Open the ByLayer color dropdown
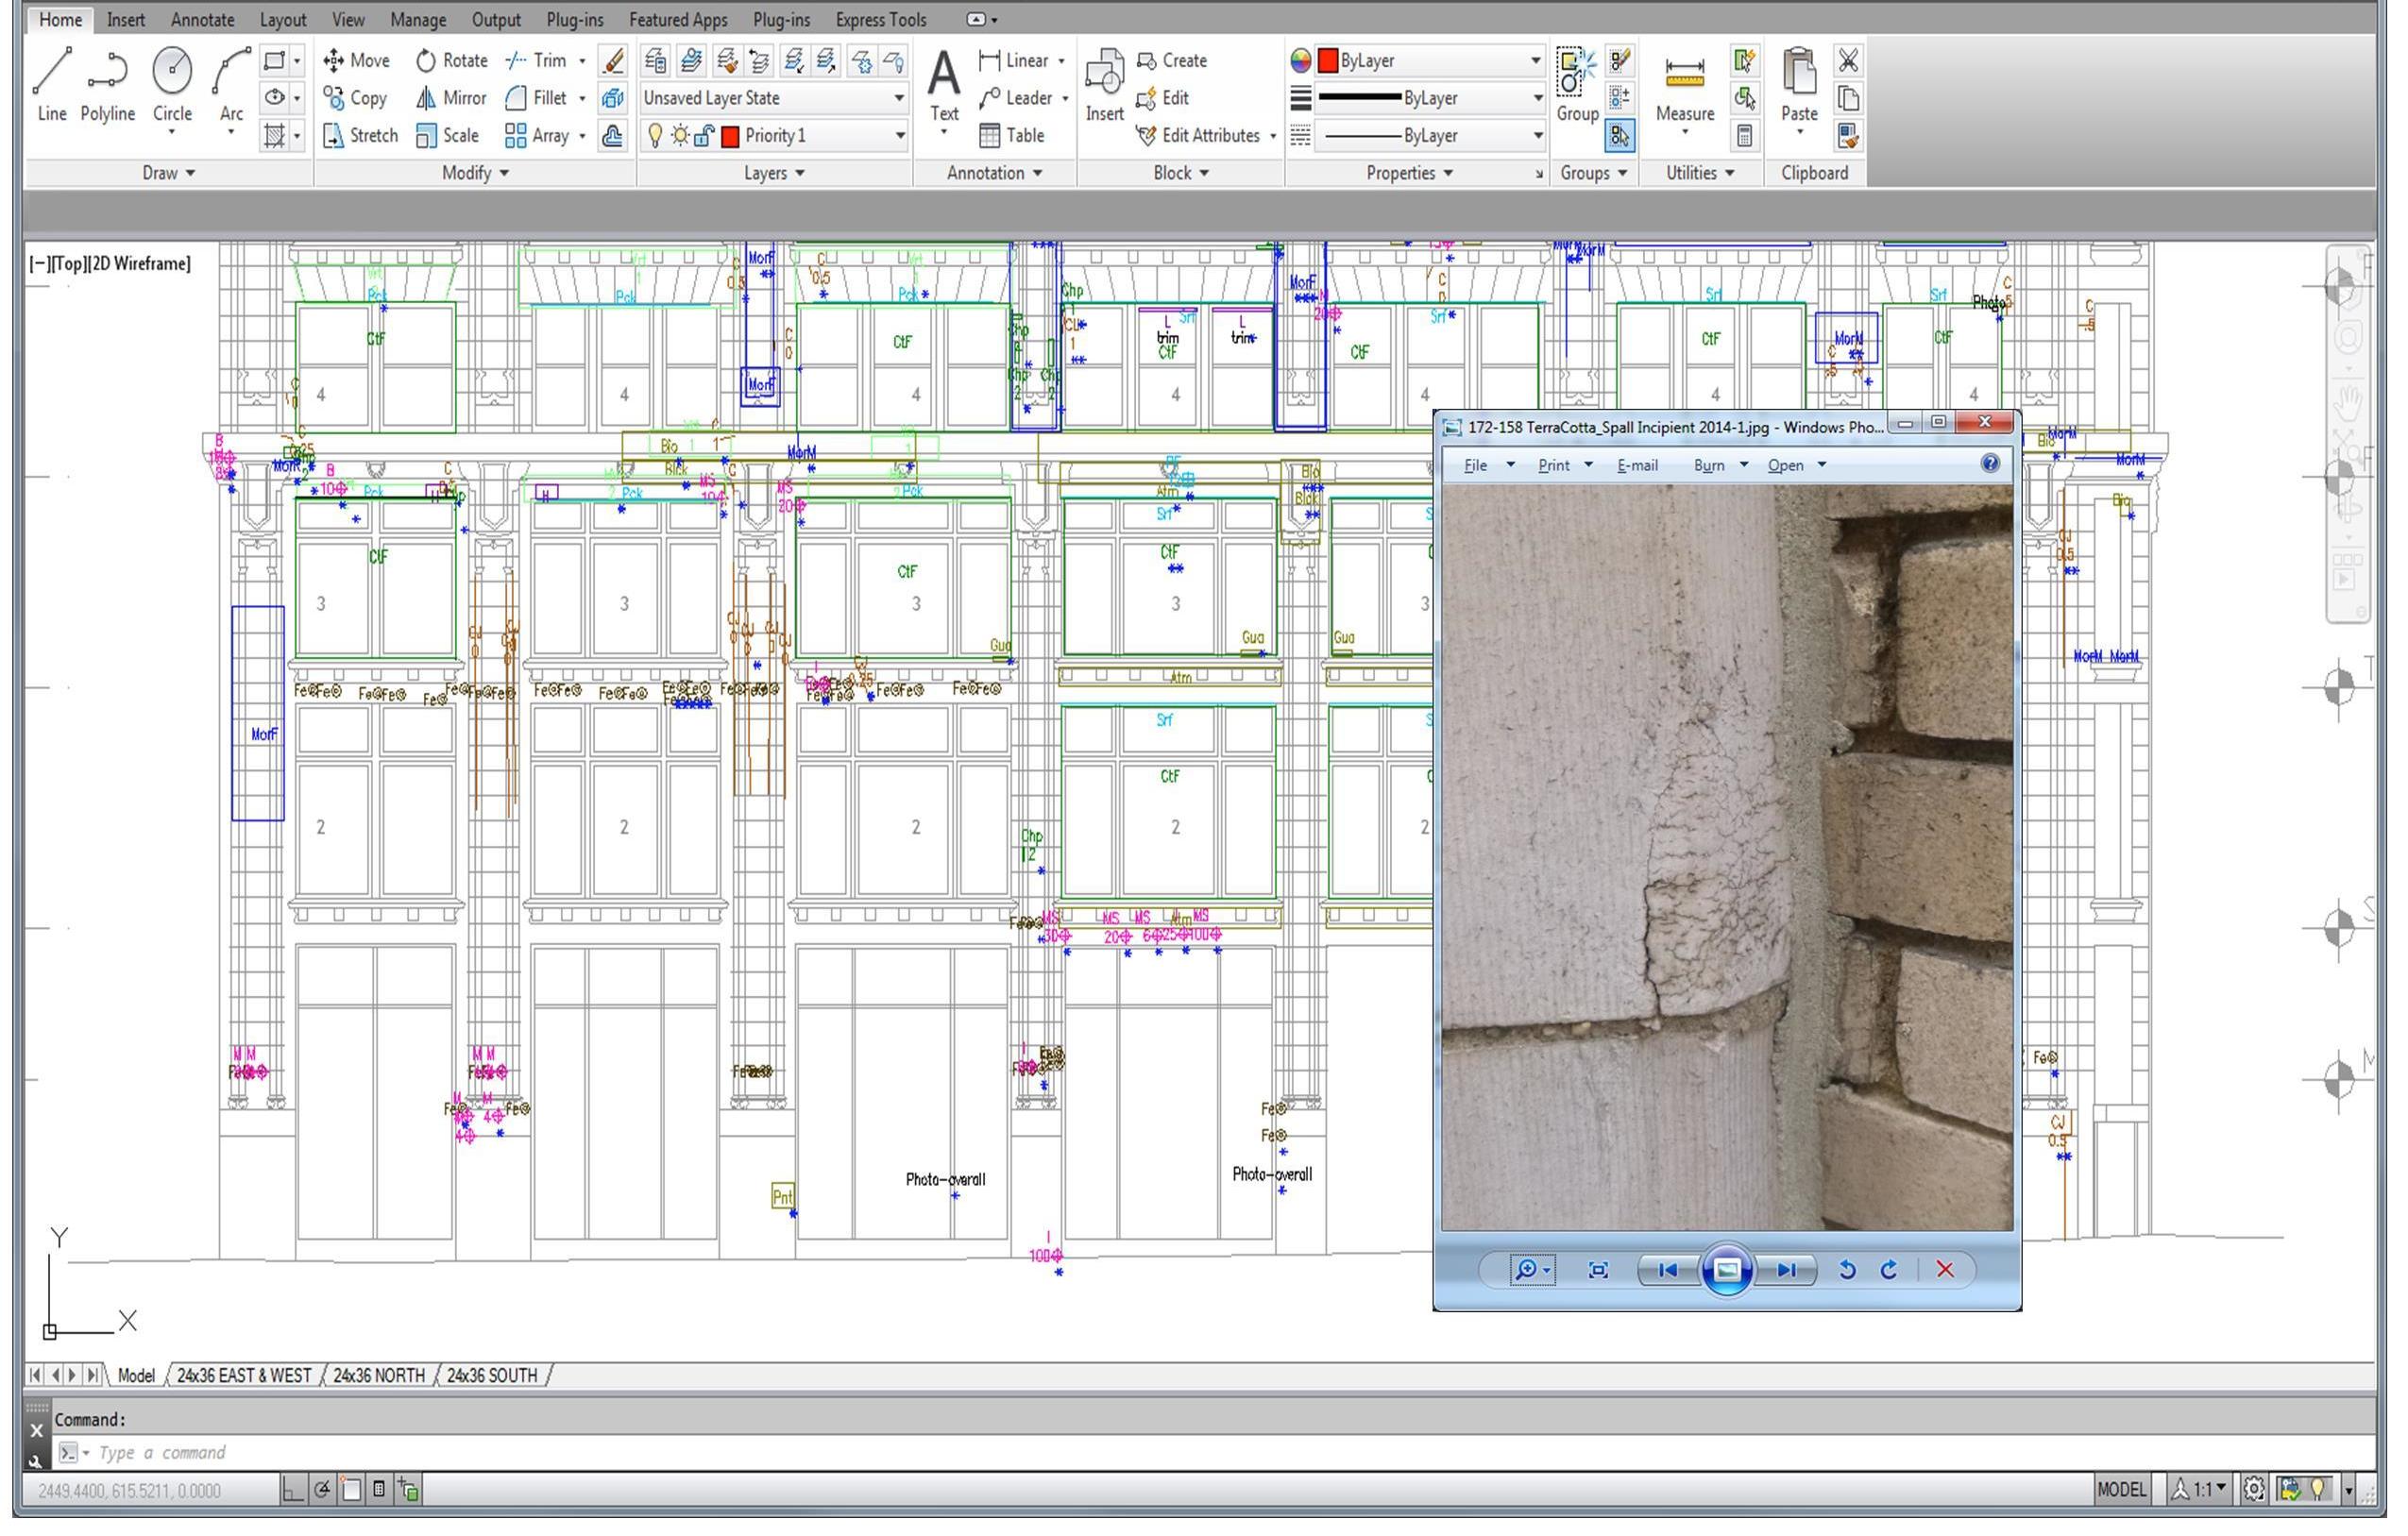The width and height of the screenshot is (2408, 1536). [1535, 60]
